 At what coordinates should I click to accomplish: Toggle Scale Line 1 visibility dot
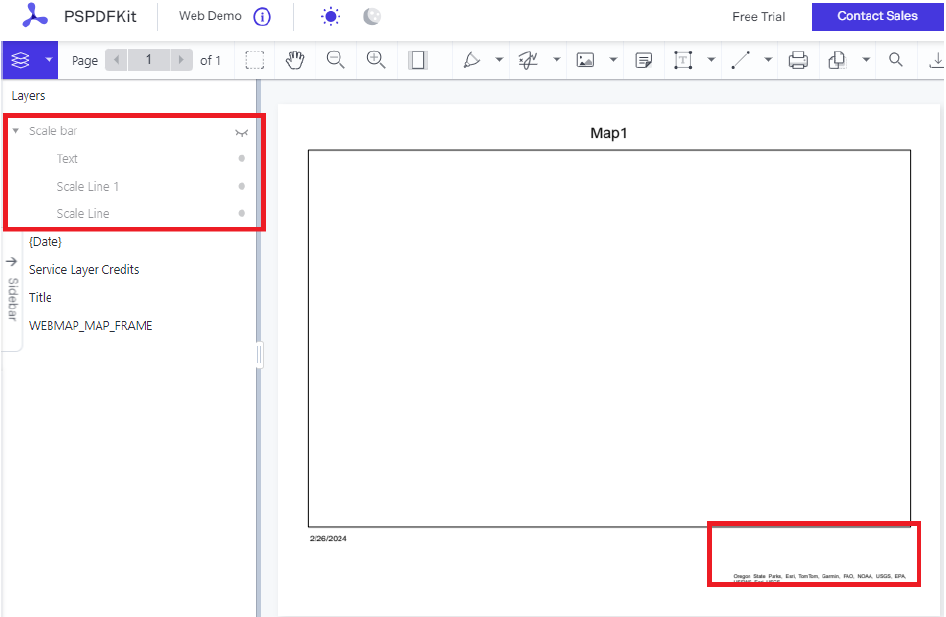[x=241, y=186]
